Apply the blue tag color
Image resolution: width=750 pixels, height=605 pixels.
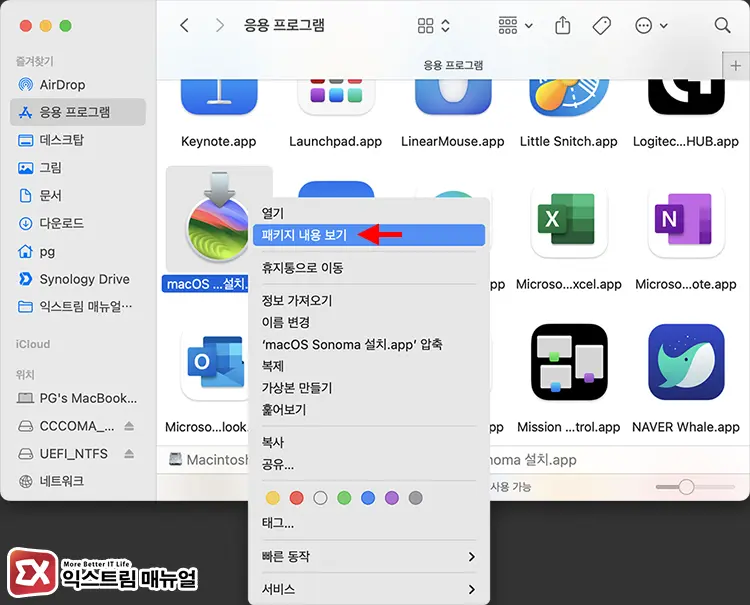point(368,498)
